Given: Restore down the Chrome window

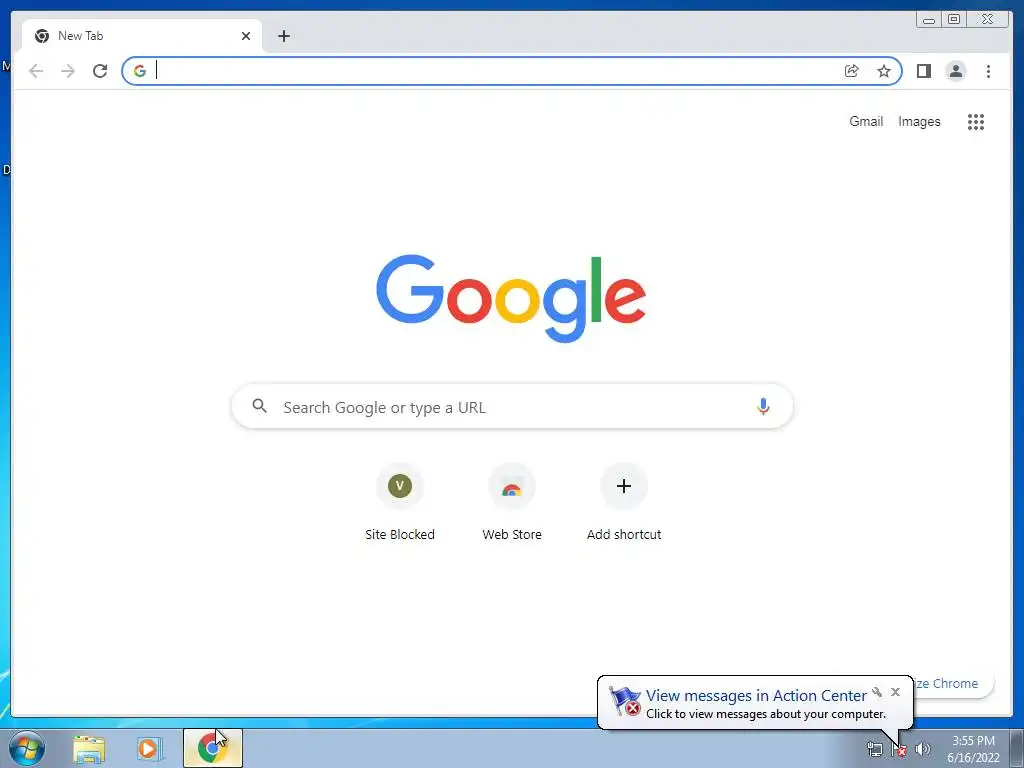Looking at the screenshot, I should coord(954,20).
